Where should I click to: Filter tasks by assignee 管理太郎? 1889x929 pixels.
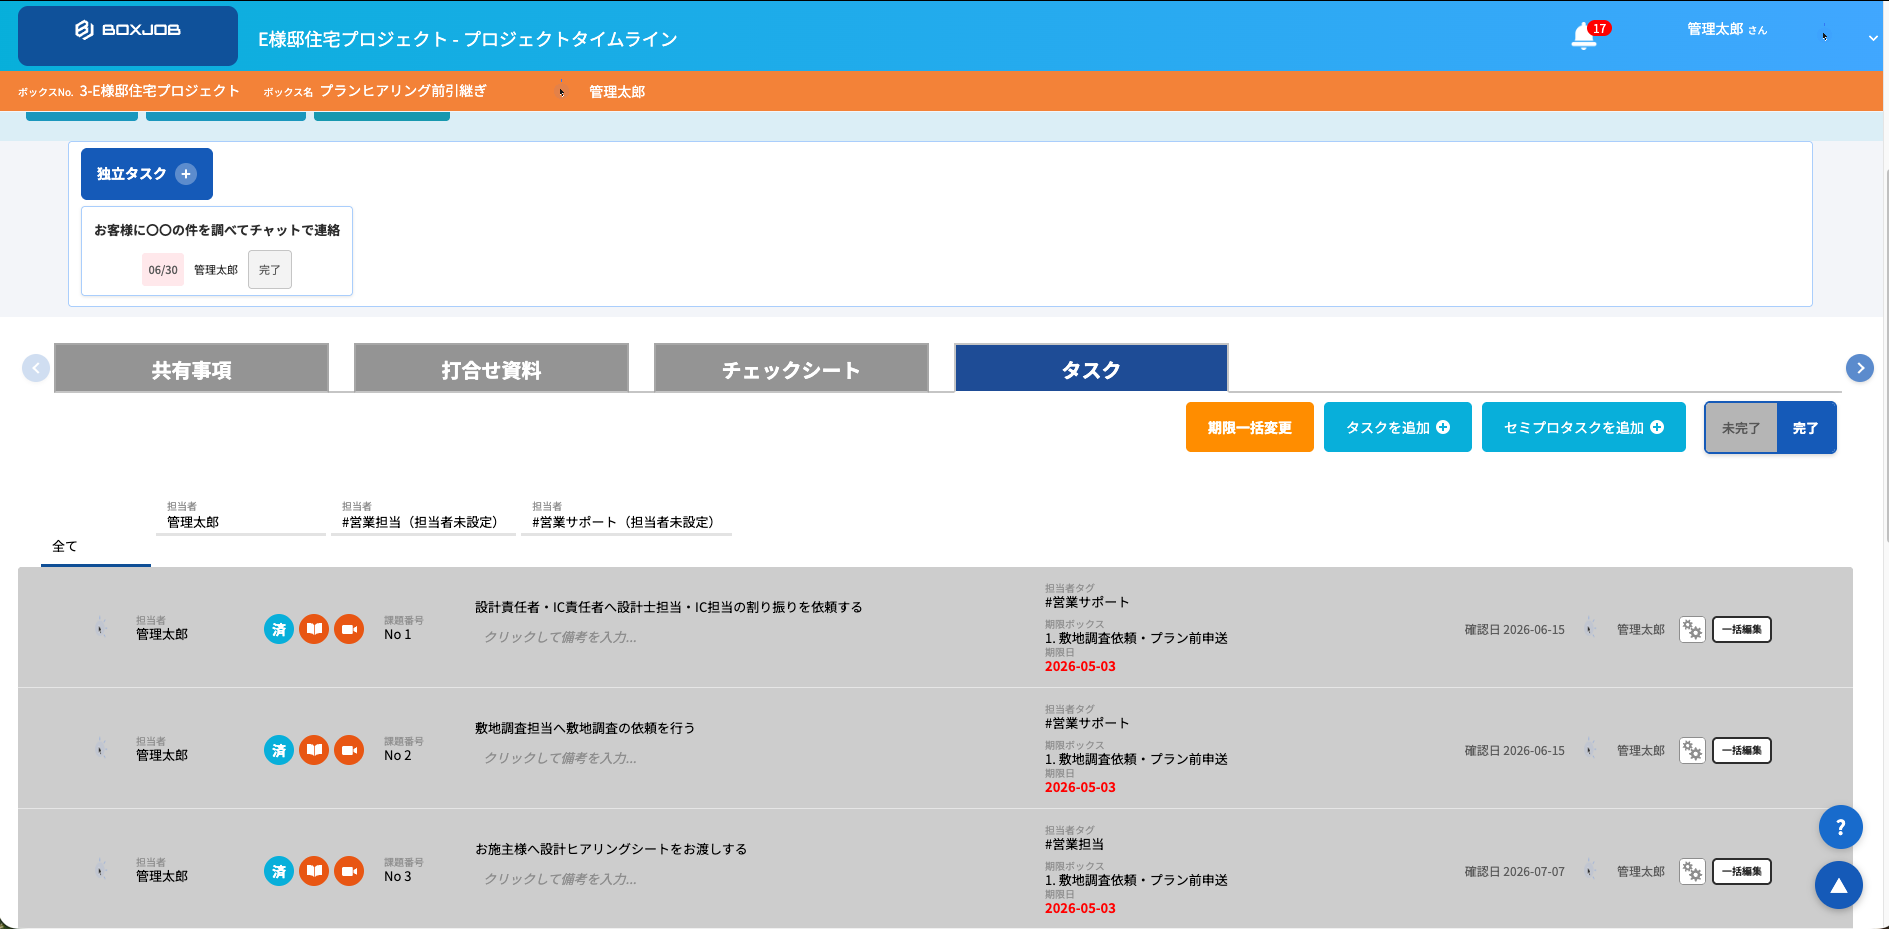(x=241, y=518)
